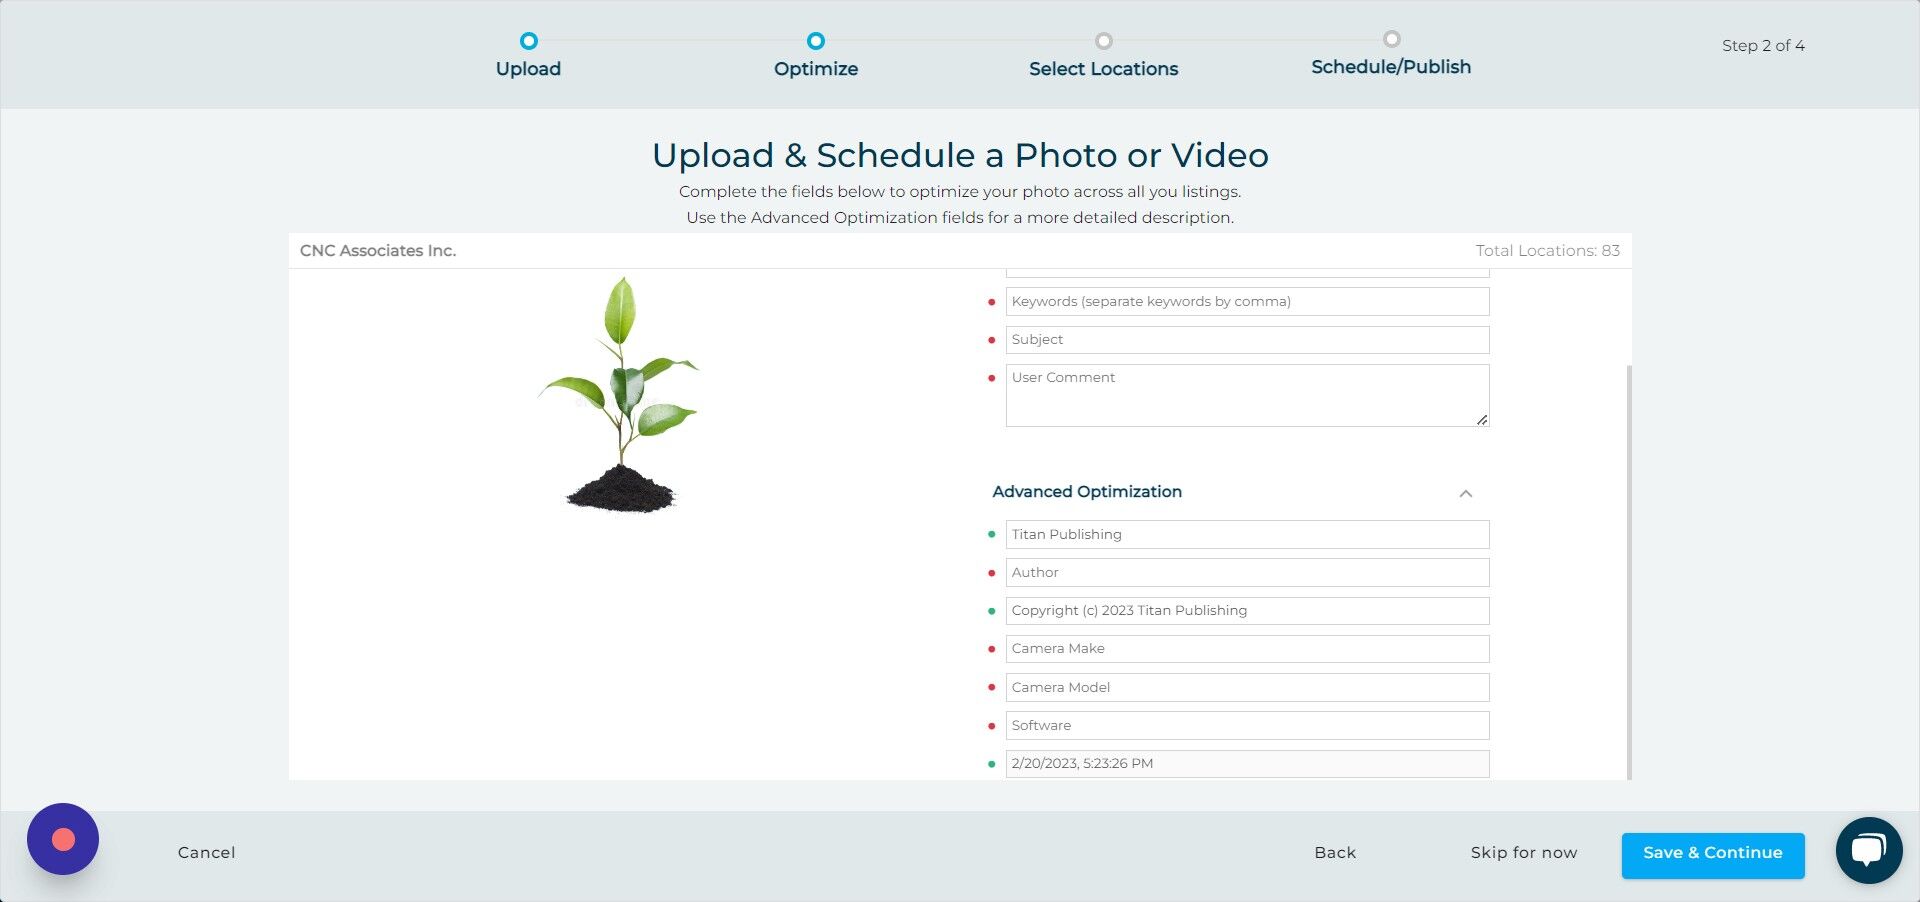Image resolution: width=1920 pixels, height=902 pixels.
Task: Click the red dot beside Keywords field
Action: [991, 302]
